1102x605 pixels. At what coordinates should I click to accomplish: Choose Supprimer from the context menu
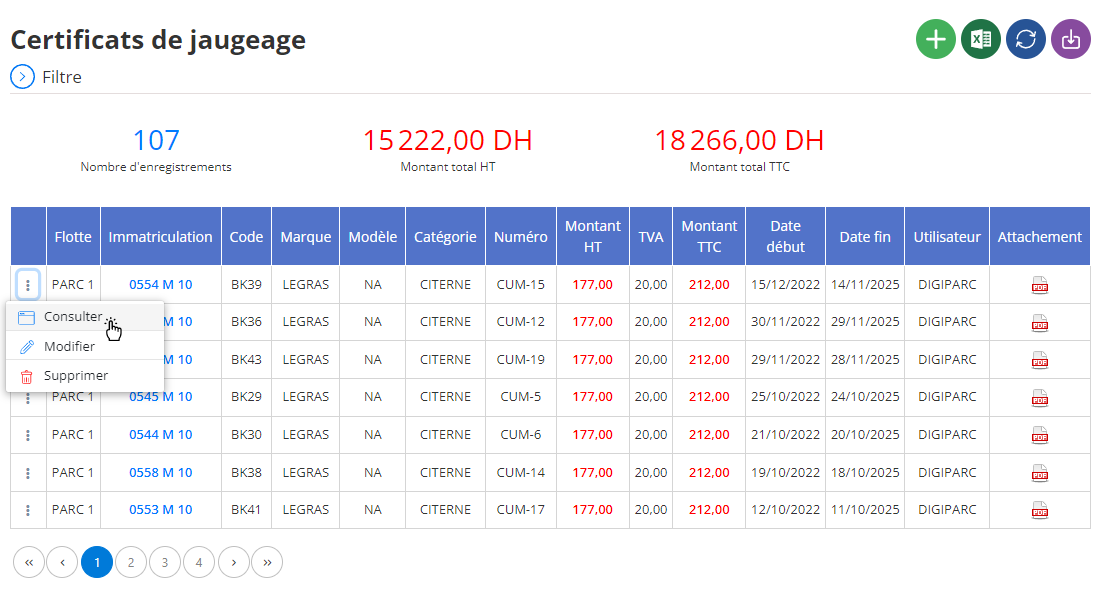(85, 376)
